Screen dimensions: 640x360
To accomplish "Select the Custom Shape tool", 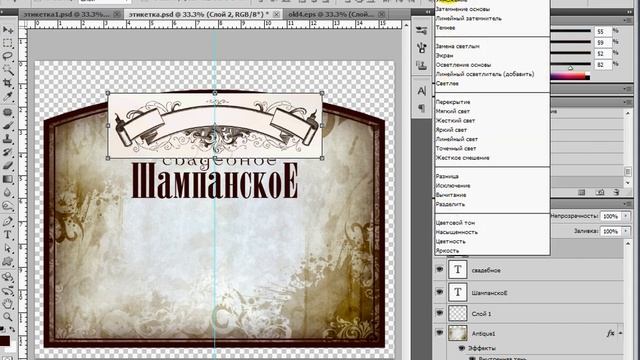I will coord(8,262).
